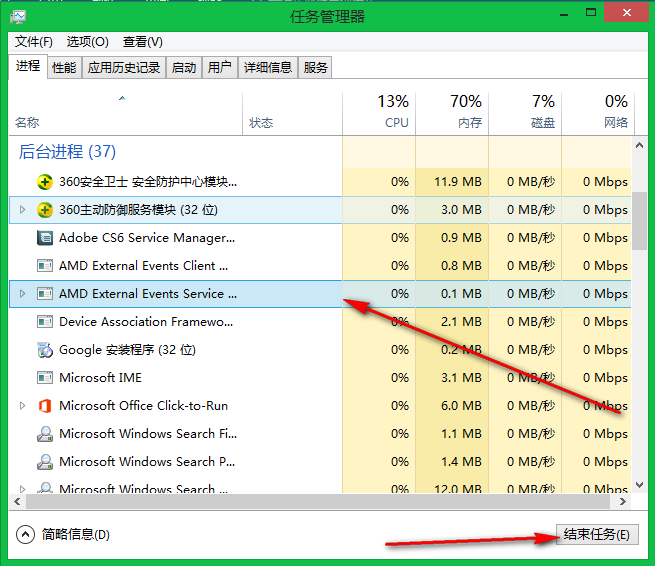Click the 结束任务(E) button
This screenshot has height=566, width=655.
coord(597,534)
